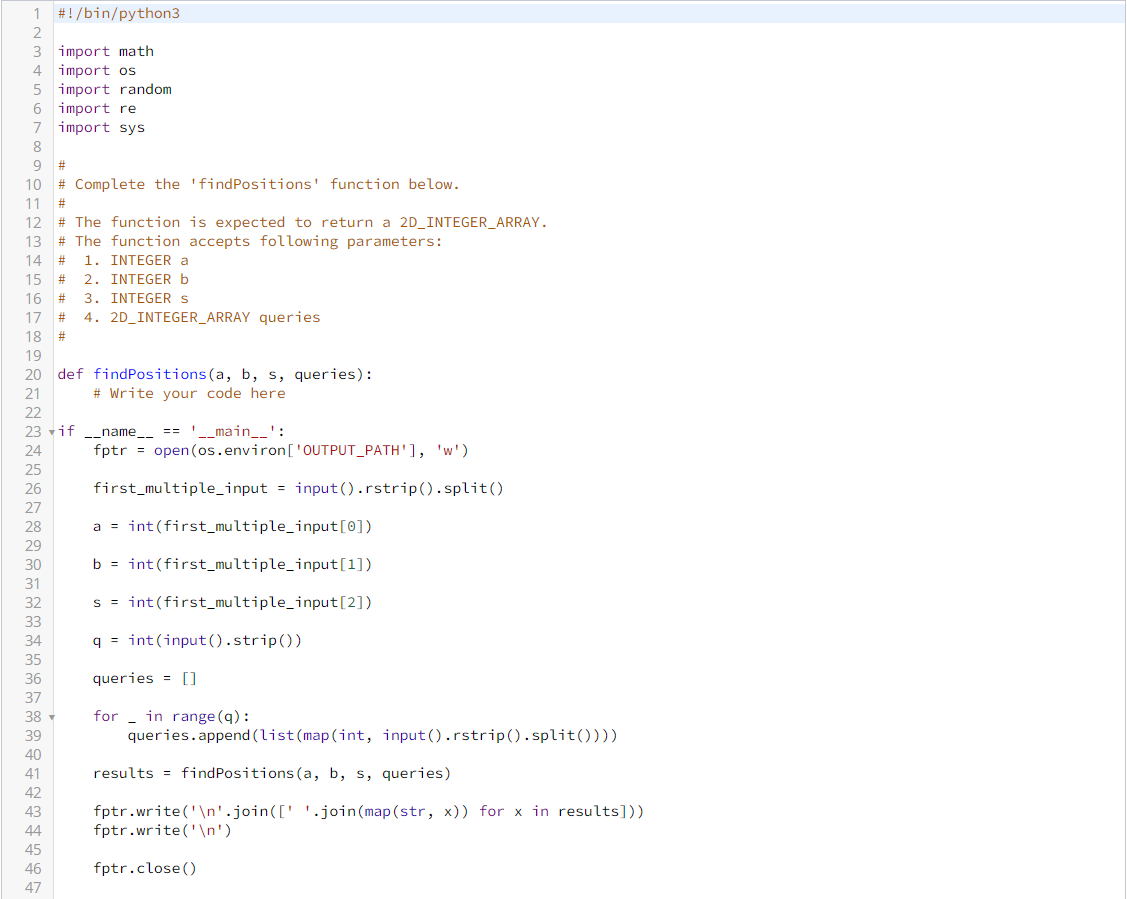Click the if __name__ == '__main__' line
The width and height of the screenshot is (1127, 899).
pos(171,431)
